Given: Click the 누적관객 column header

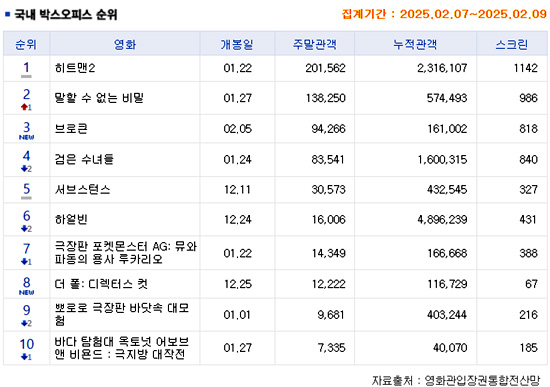Looking at the screenshot, I should coord(415,44).
